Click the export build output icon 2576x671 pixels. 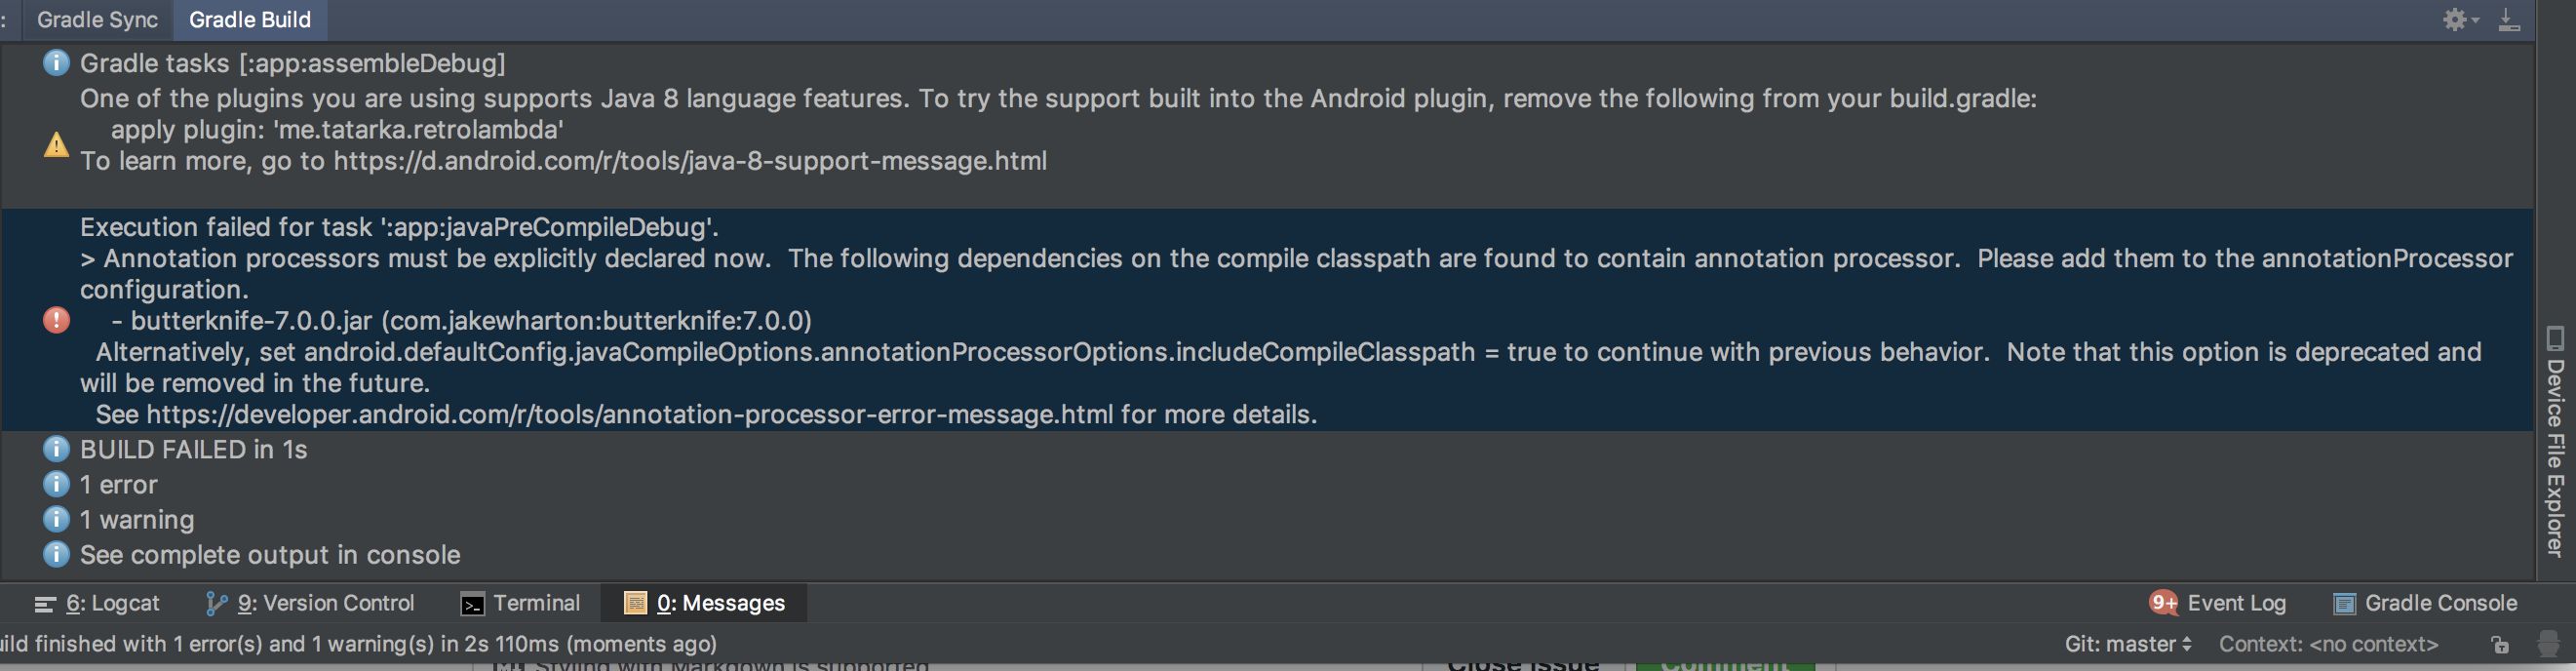(x=2508, y=19)
